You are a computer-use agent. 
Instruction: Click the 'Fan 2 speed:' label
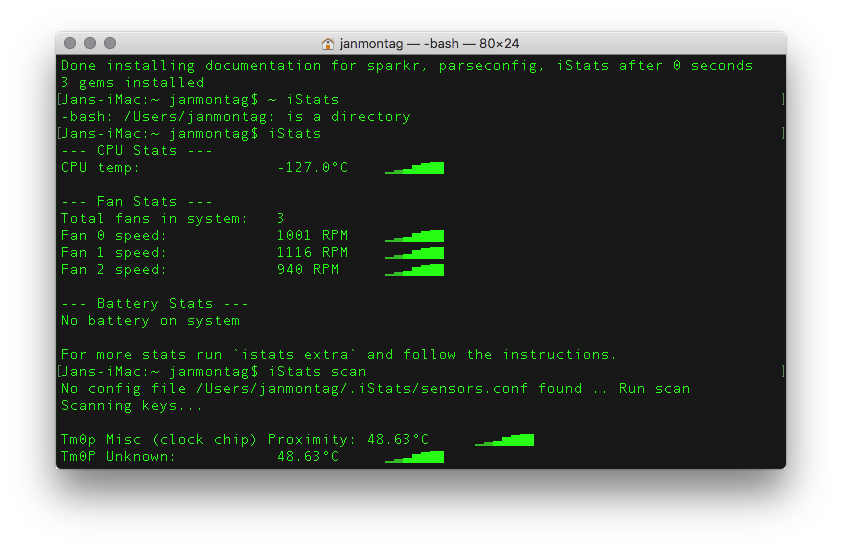[x=114, y=269]
